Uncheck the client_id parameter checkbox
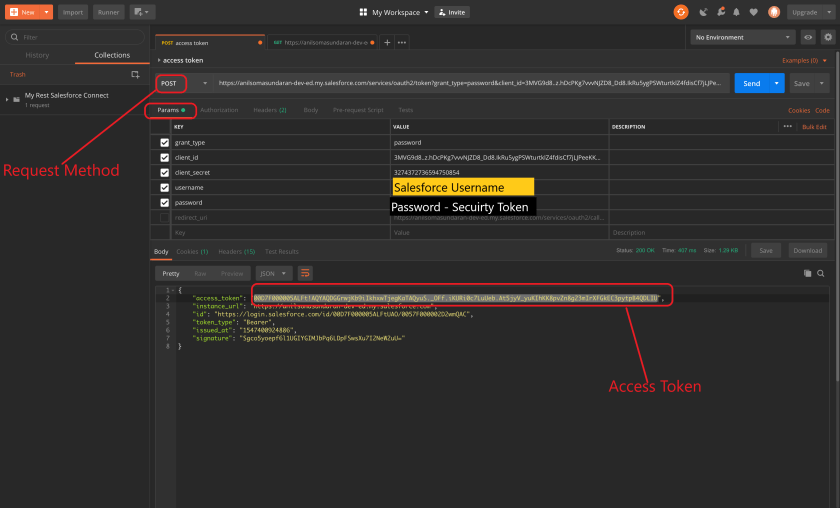840x508 pixels. (164, 158)
